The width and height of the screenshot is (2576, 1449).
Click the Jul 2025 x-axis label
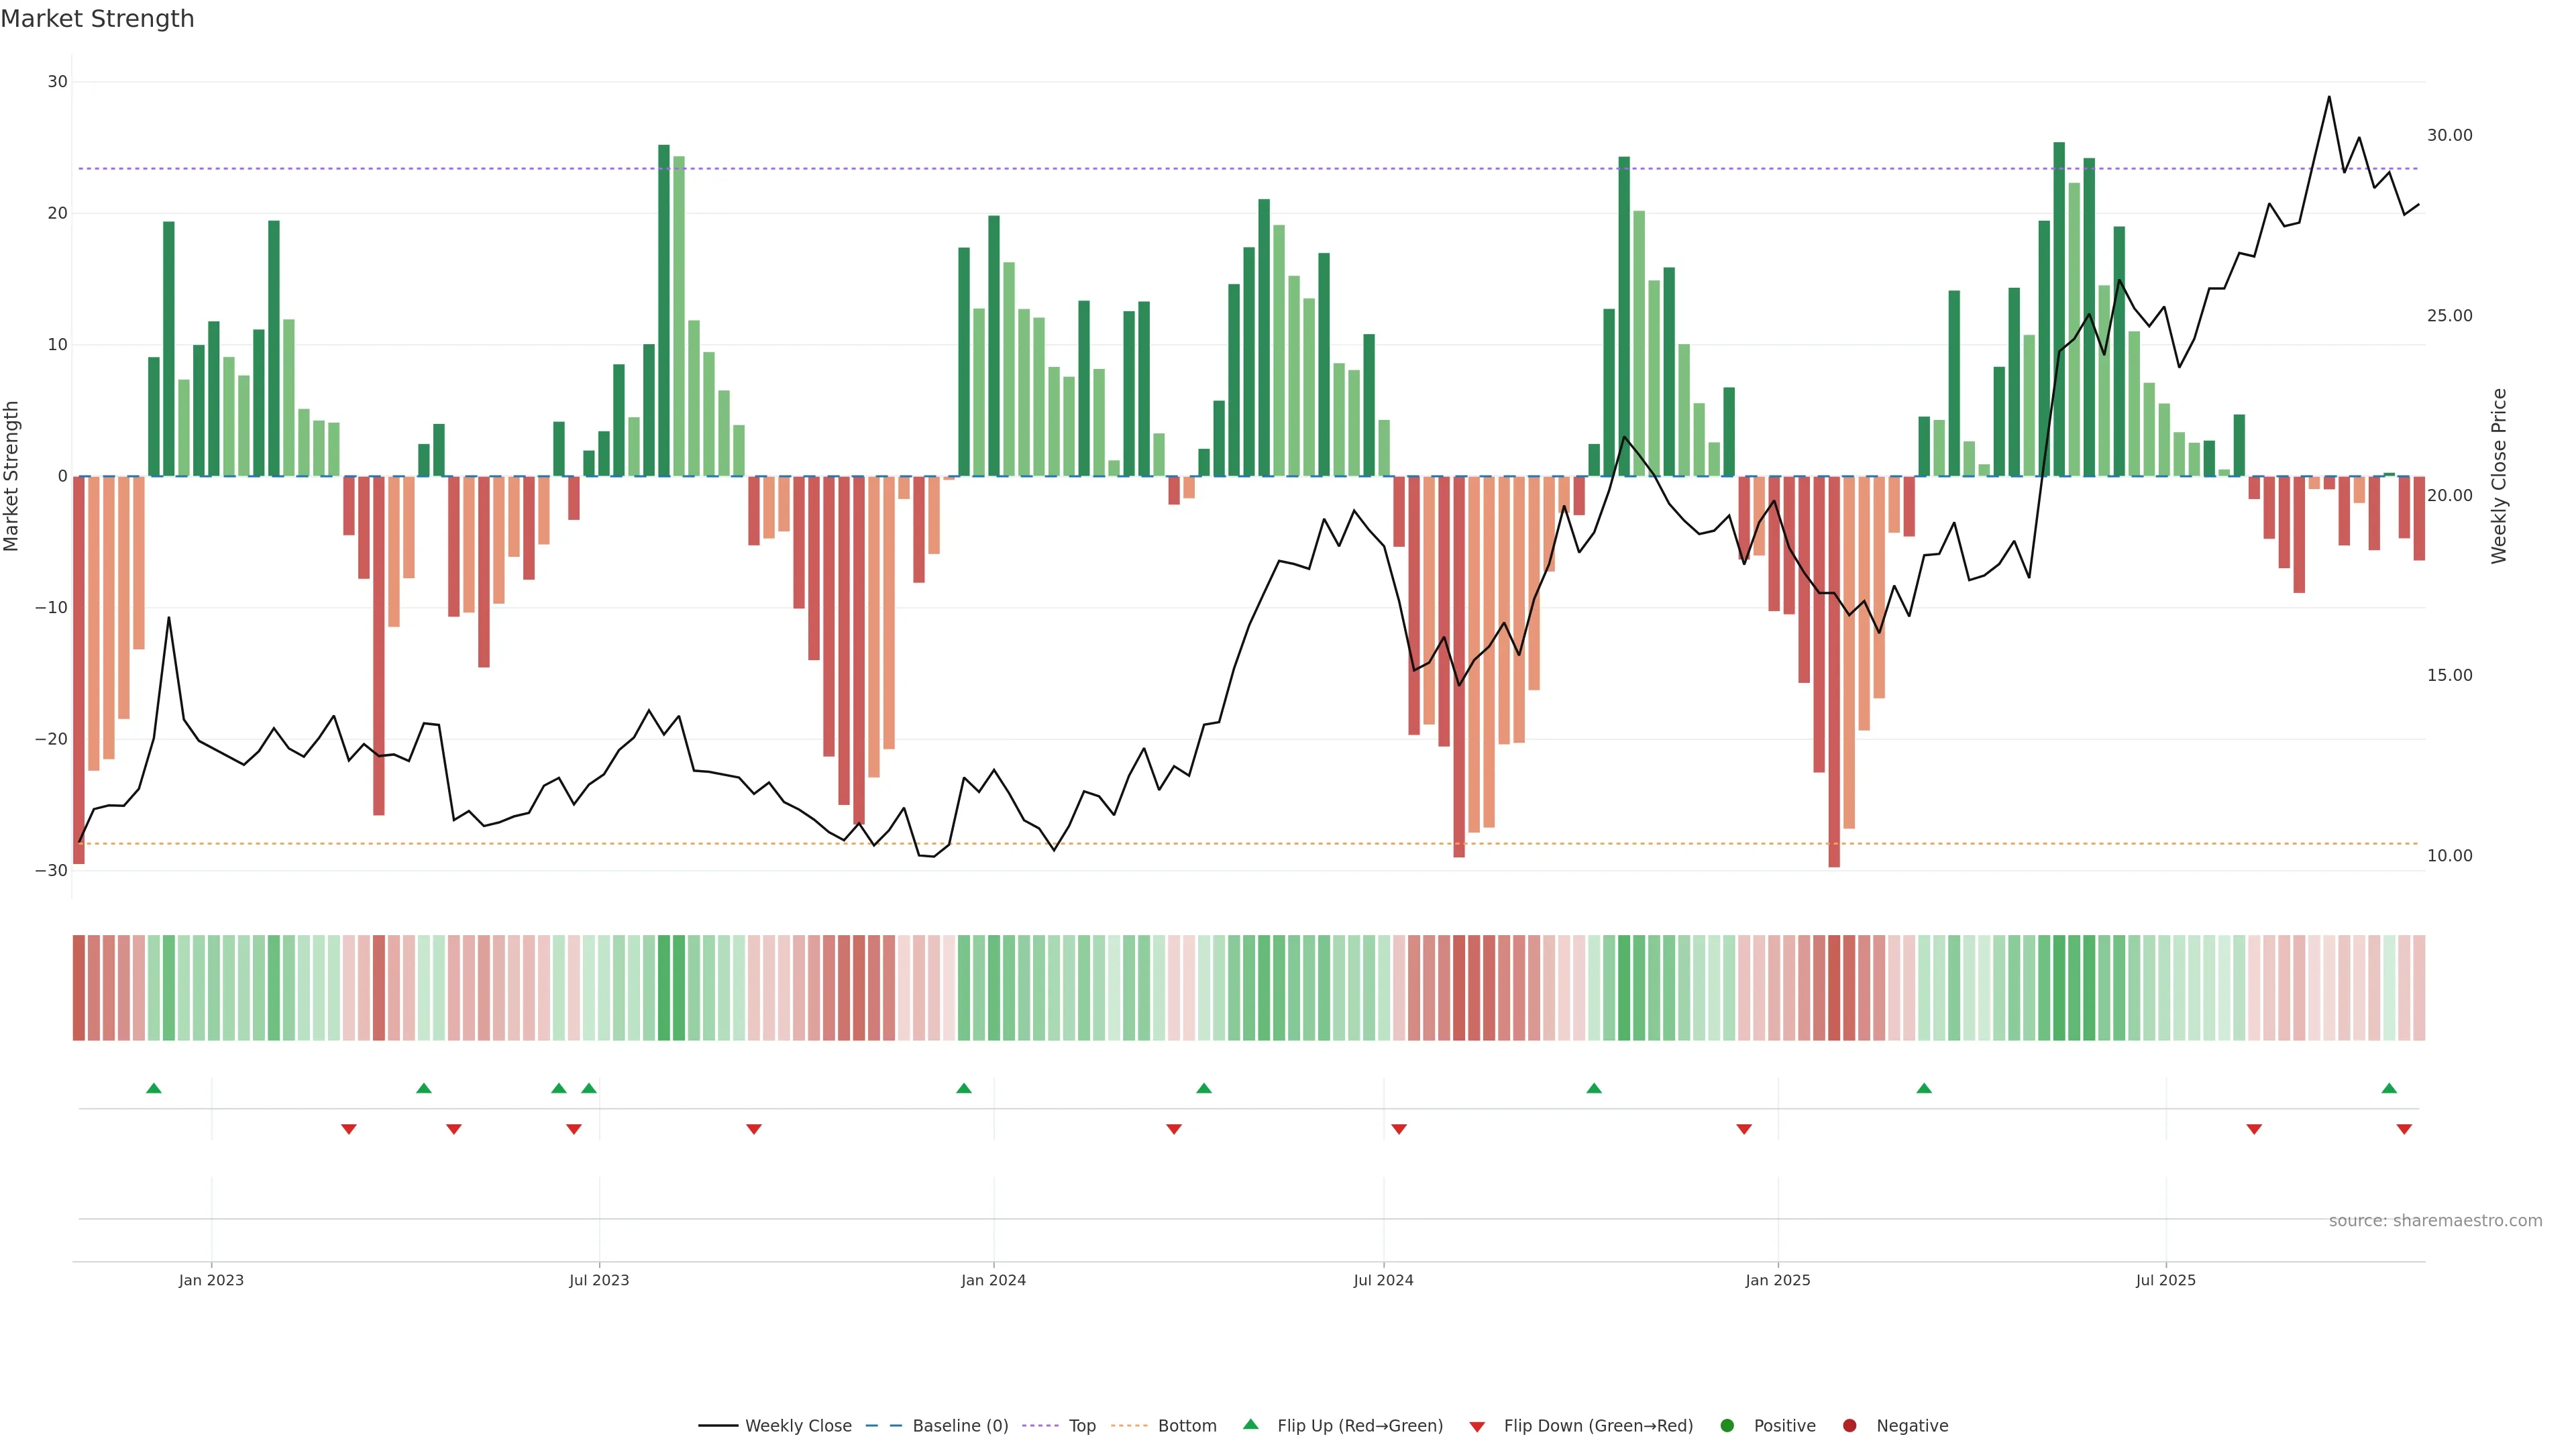2165,1280
